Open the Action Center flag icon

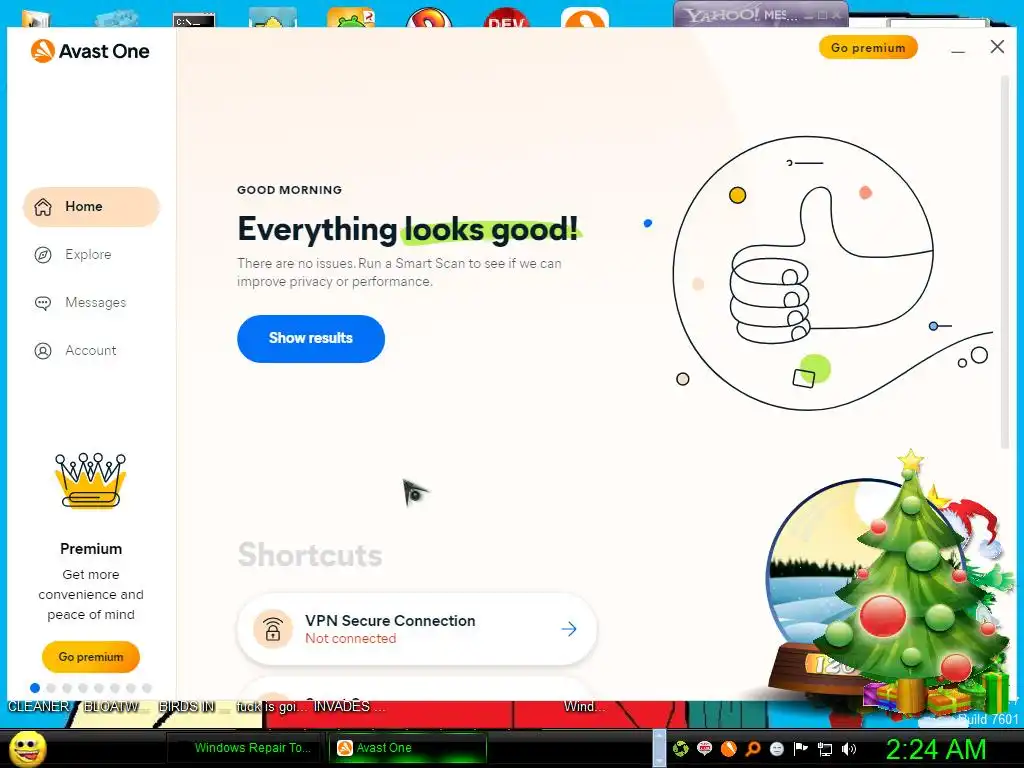tap(801, 748)
